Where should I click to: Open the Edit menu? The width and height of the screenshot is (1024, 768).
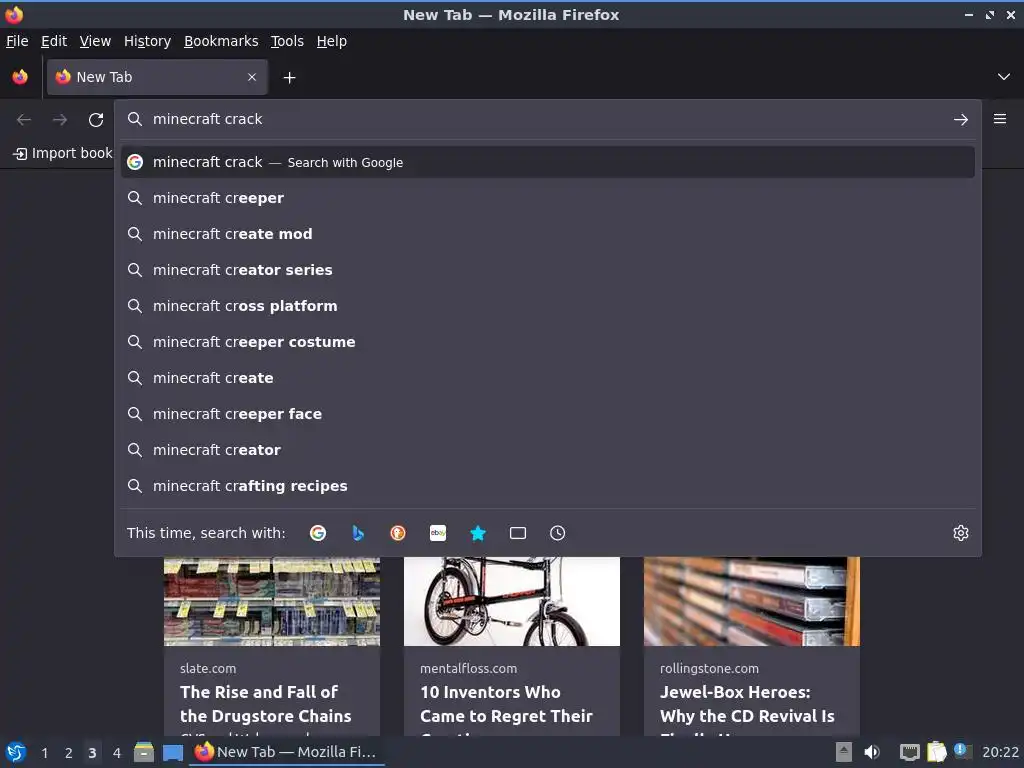(54, 41)
